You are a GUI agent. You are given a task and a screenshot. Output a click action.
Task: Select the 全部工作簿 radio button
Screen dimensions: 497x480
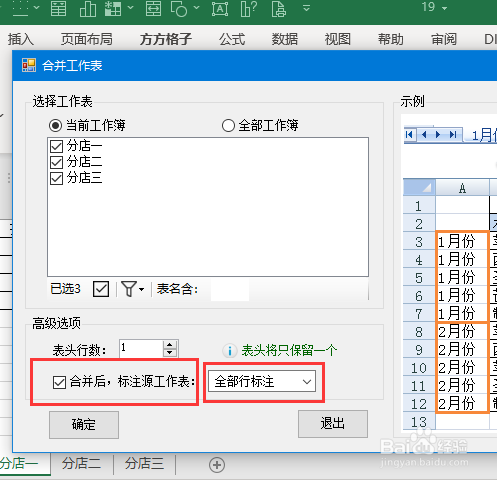tap(228, 126)
